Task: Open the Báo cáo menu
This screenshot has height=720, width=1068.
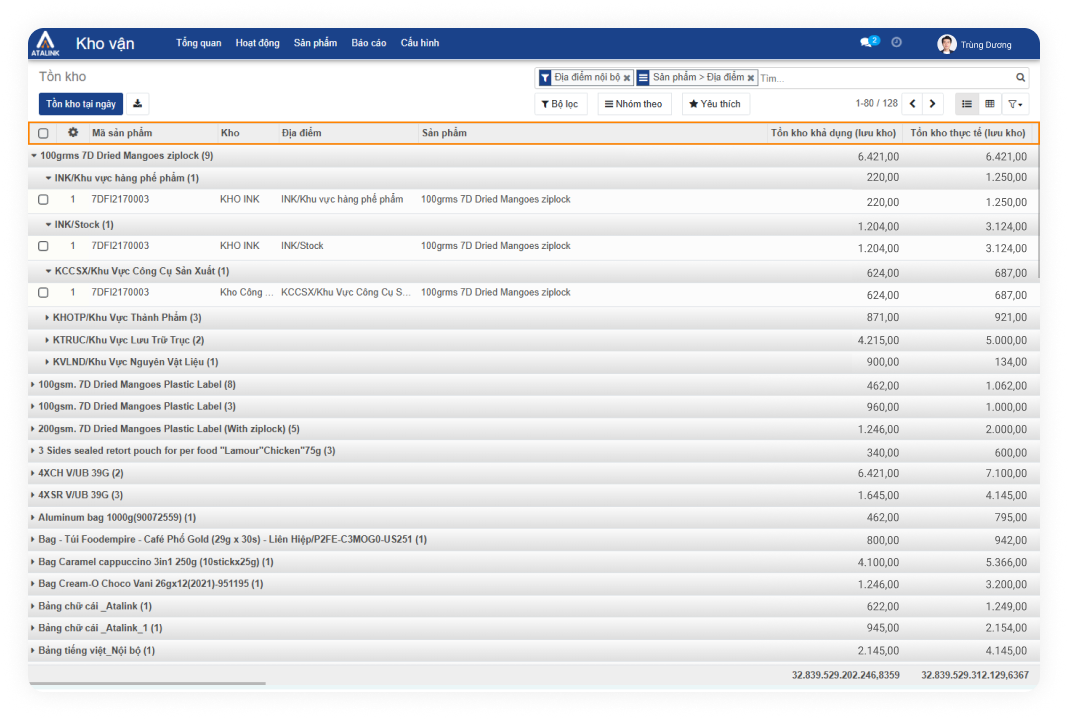Action: (x=368, y=43)
